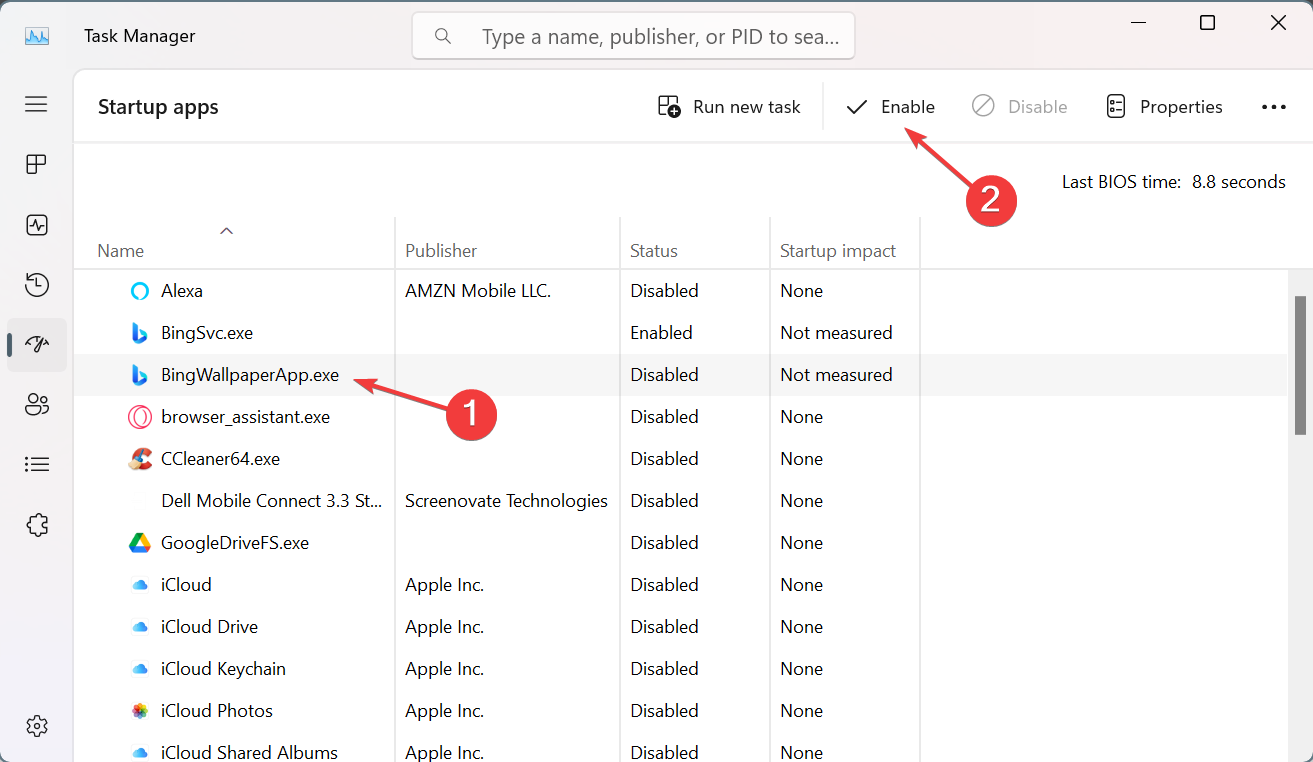This screenshot has width=1313, height=762.
Task: Open the Users page icon
Action: click(36, 405)
